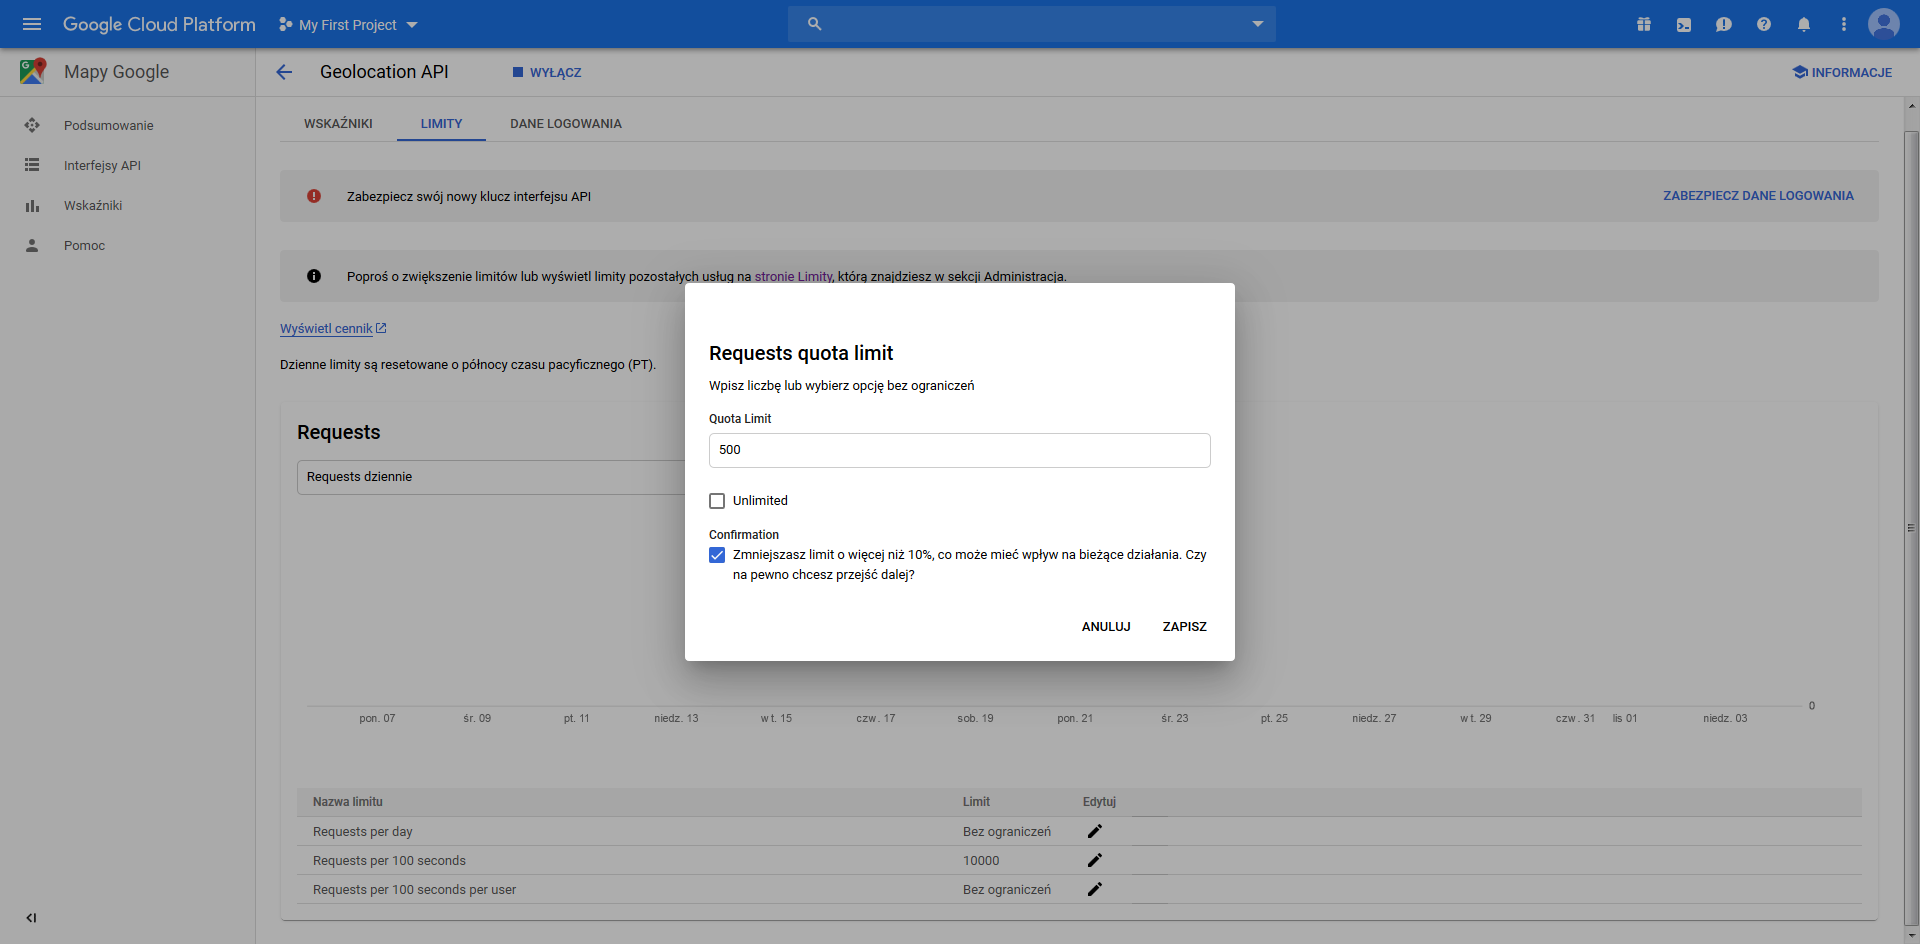Collapse the sidebar with the arrow icon

[32, 918]
